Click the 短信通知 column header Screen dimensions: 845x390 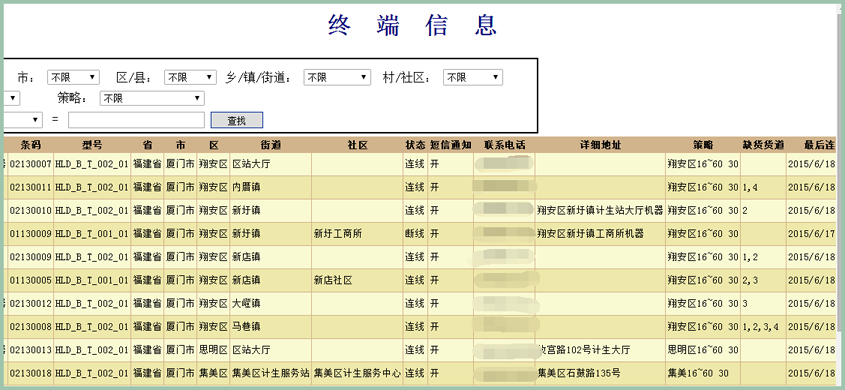(x=451, y=145)
